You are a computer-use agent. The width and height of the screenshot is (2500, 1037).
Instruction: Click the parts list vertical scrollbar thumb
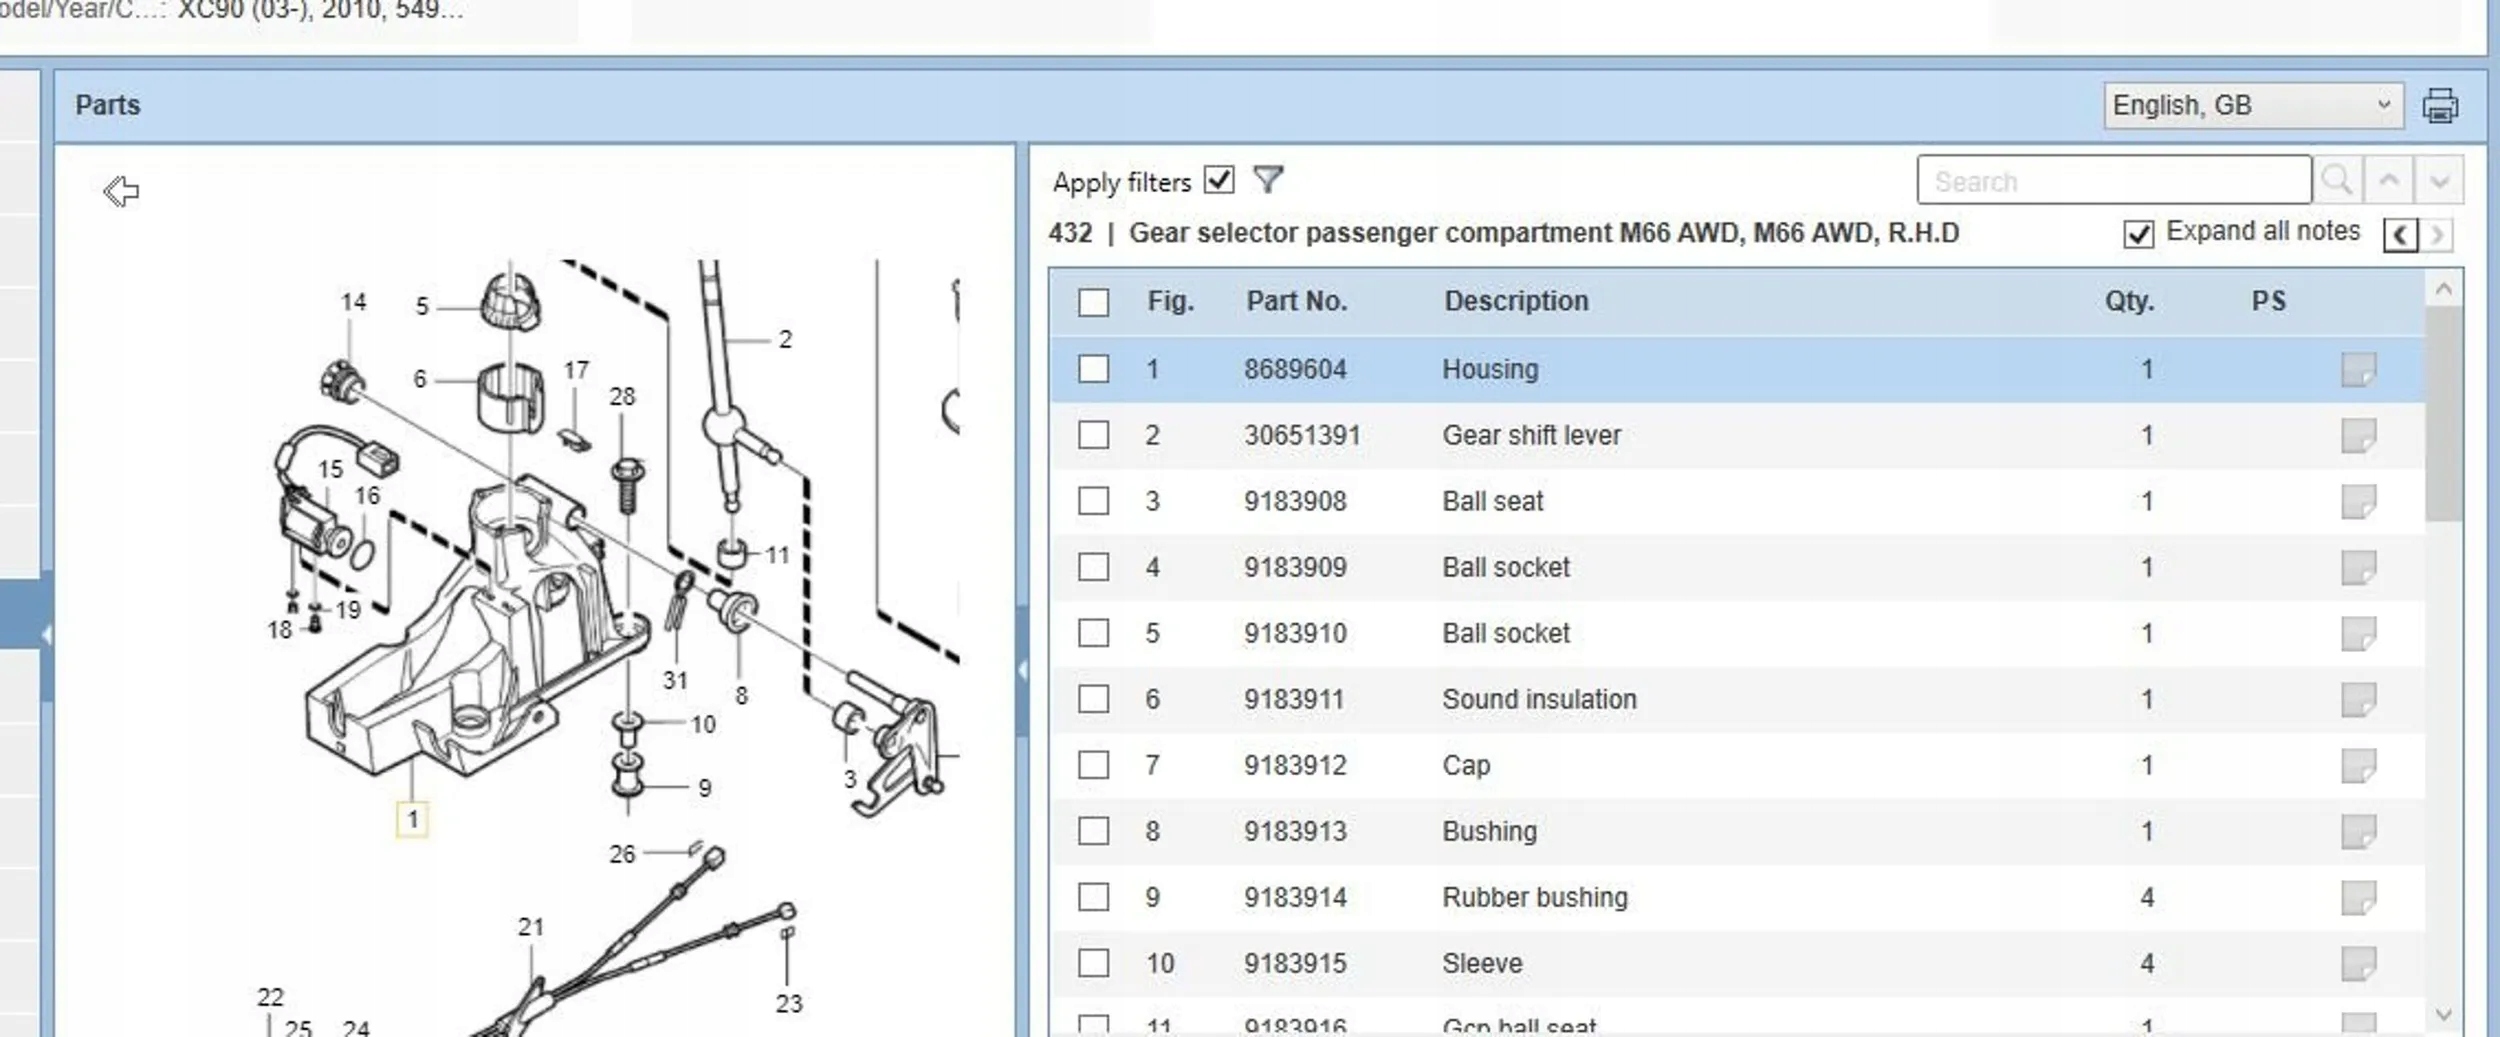point(2443,414)
